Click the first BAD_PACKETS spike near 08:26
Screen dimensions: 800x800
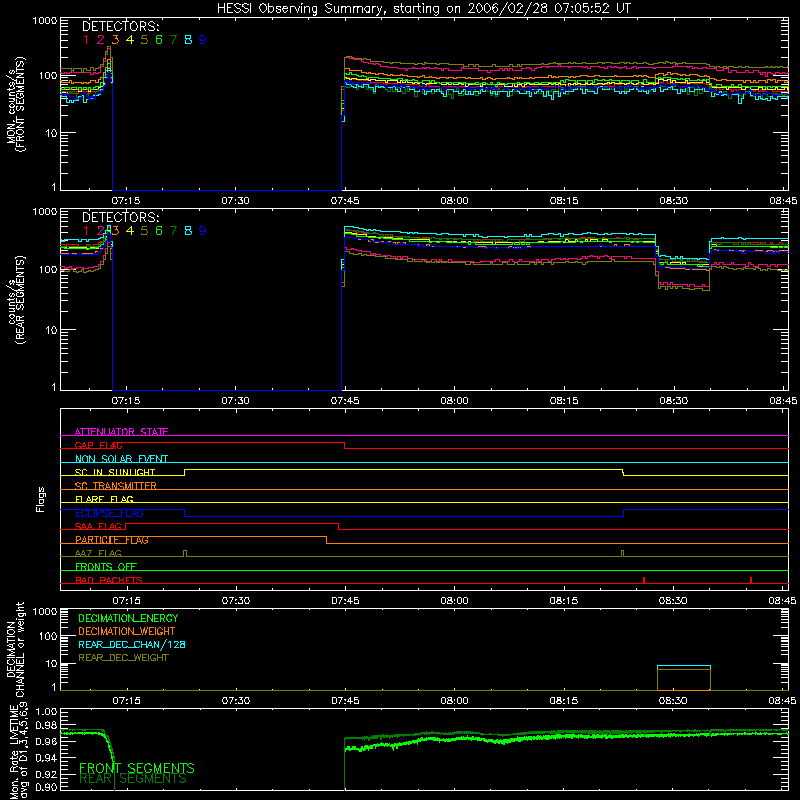pyautogui.click(x=644, y=580)
